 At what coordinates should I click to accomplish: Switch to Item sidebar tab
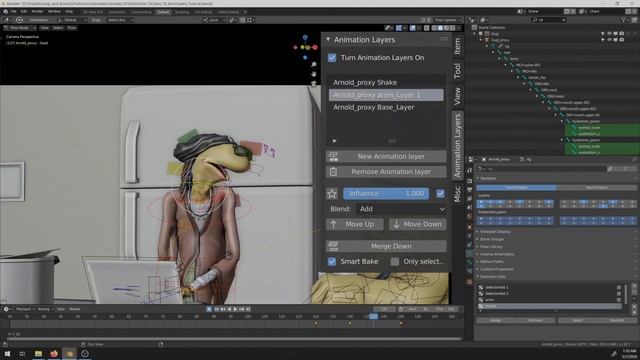pyautogui.click(x=457, y=46)
